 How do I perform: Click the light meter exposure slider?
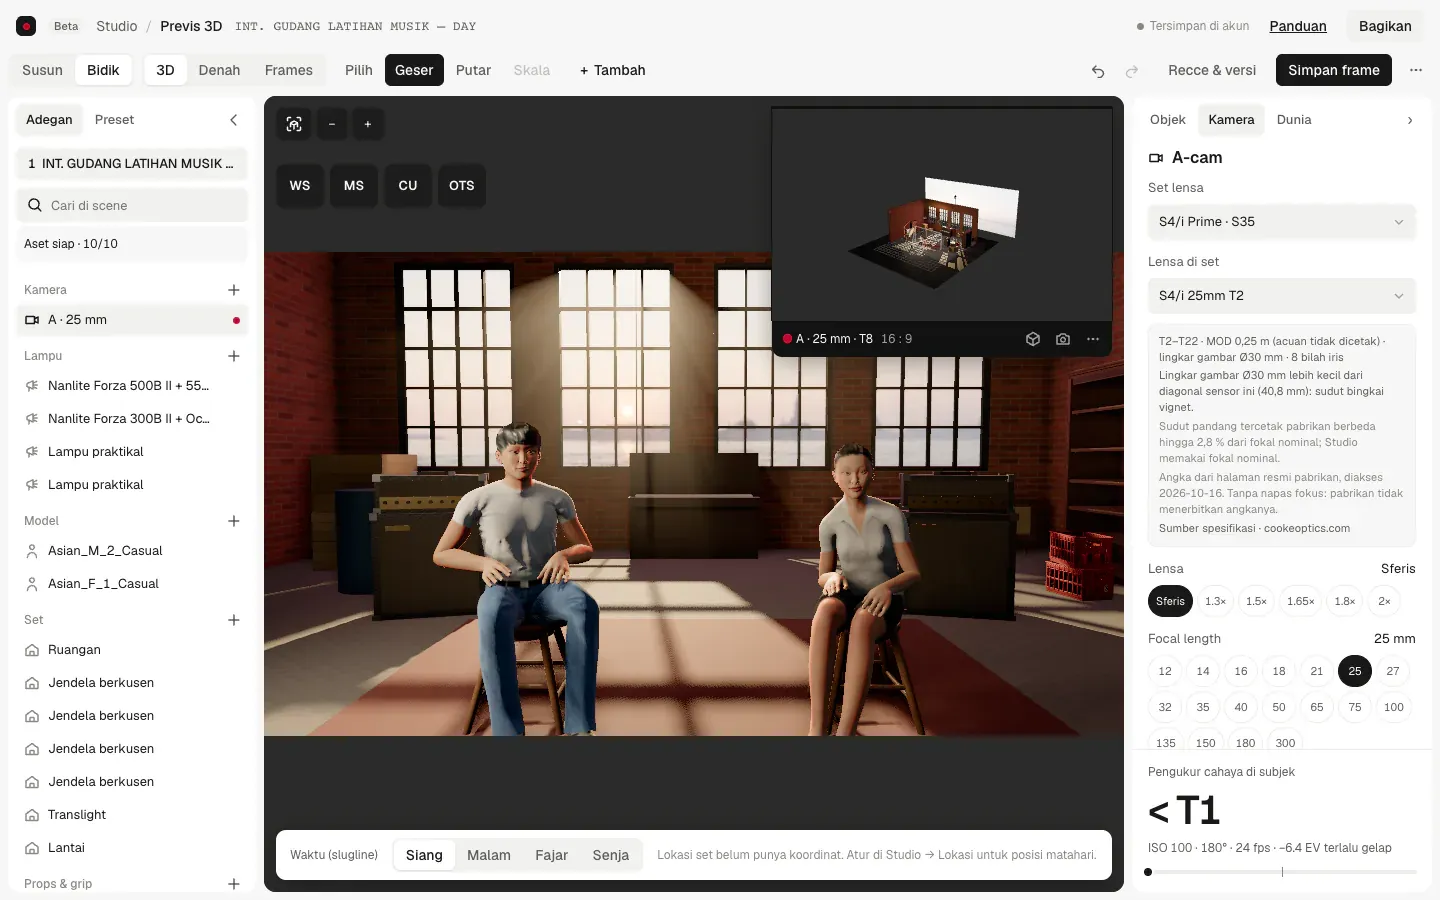pos(1282,872)
